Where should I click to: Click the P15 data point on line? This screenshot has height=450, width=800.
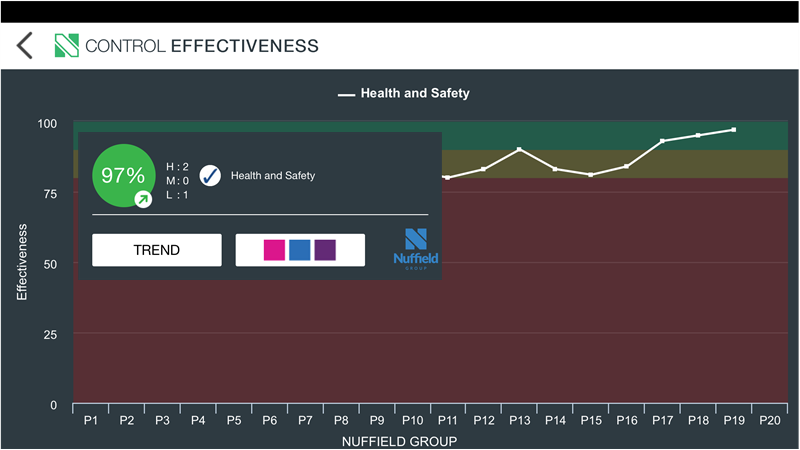591,175
